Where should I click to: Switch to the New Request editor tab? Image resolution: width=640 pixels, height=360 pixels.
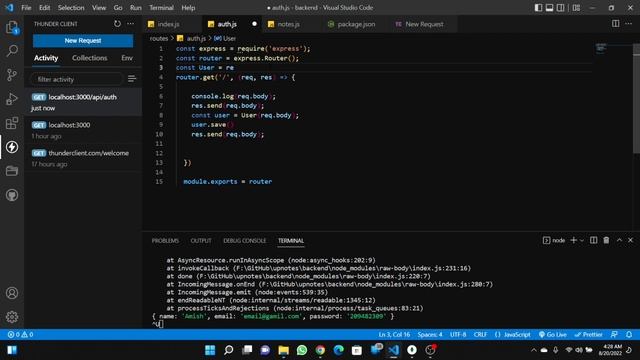tap(424, 24)
